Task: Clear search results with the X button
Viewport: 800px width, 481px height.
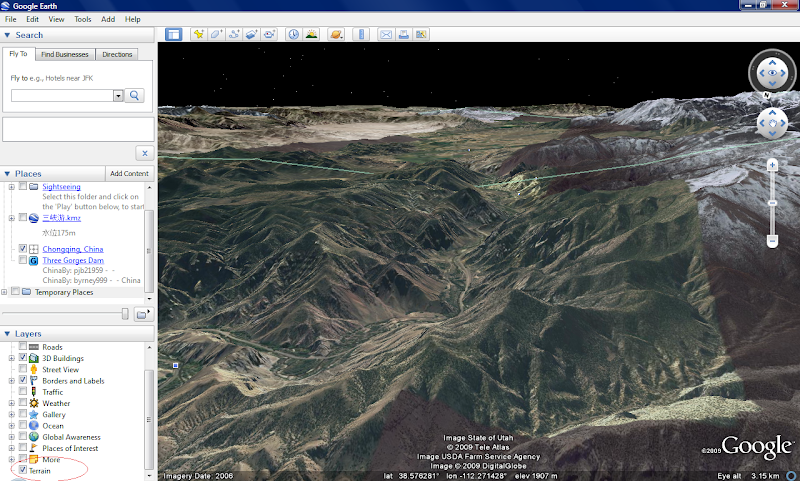Action: tap(145, 153)
